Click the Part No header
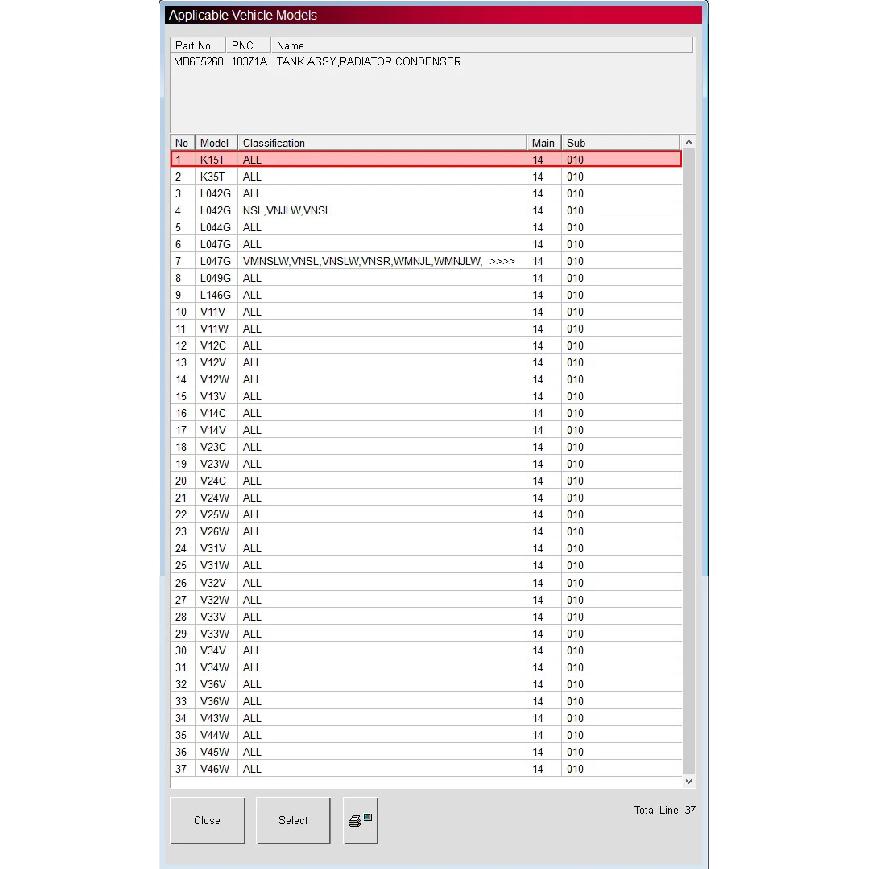The height and width of the screenshot is (869, 869). click(198, 45)
